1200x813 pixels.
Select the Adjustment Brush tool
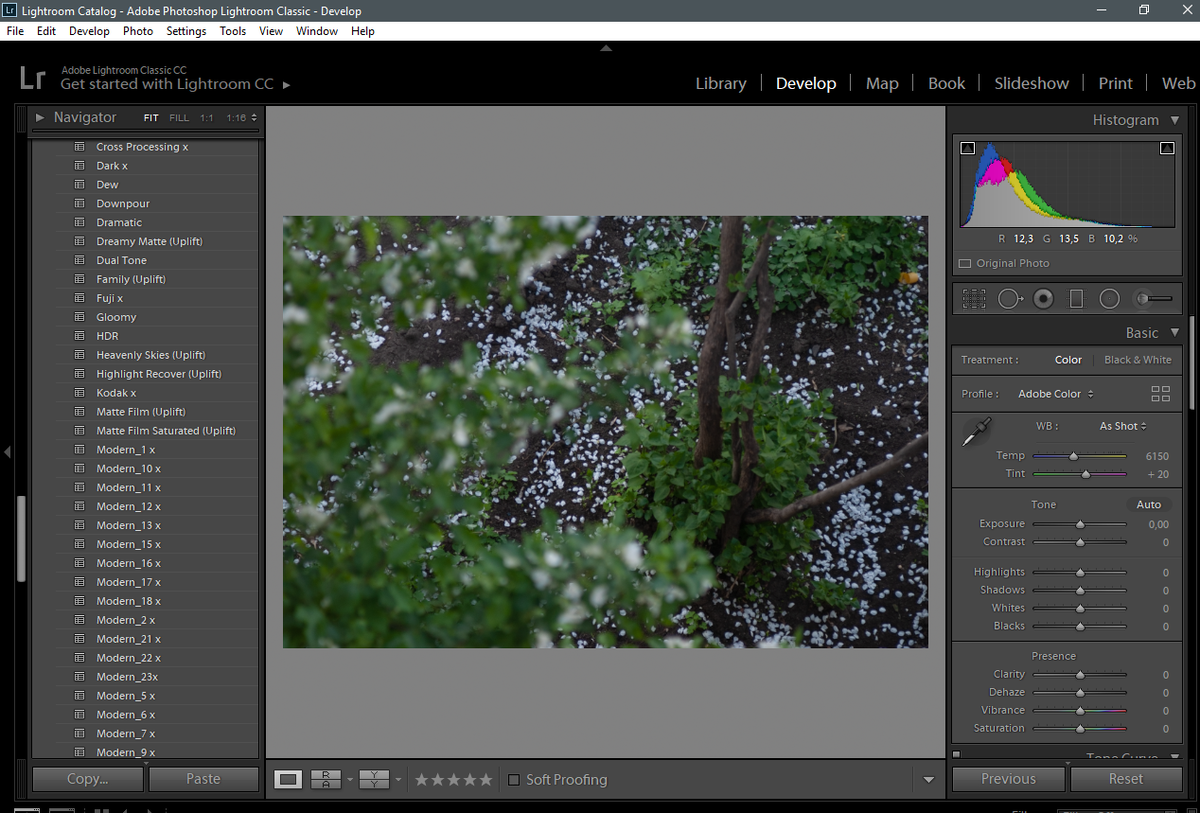[1153, 298]
